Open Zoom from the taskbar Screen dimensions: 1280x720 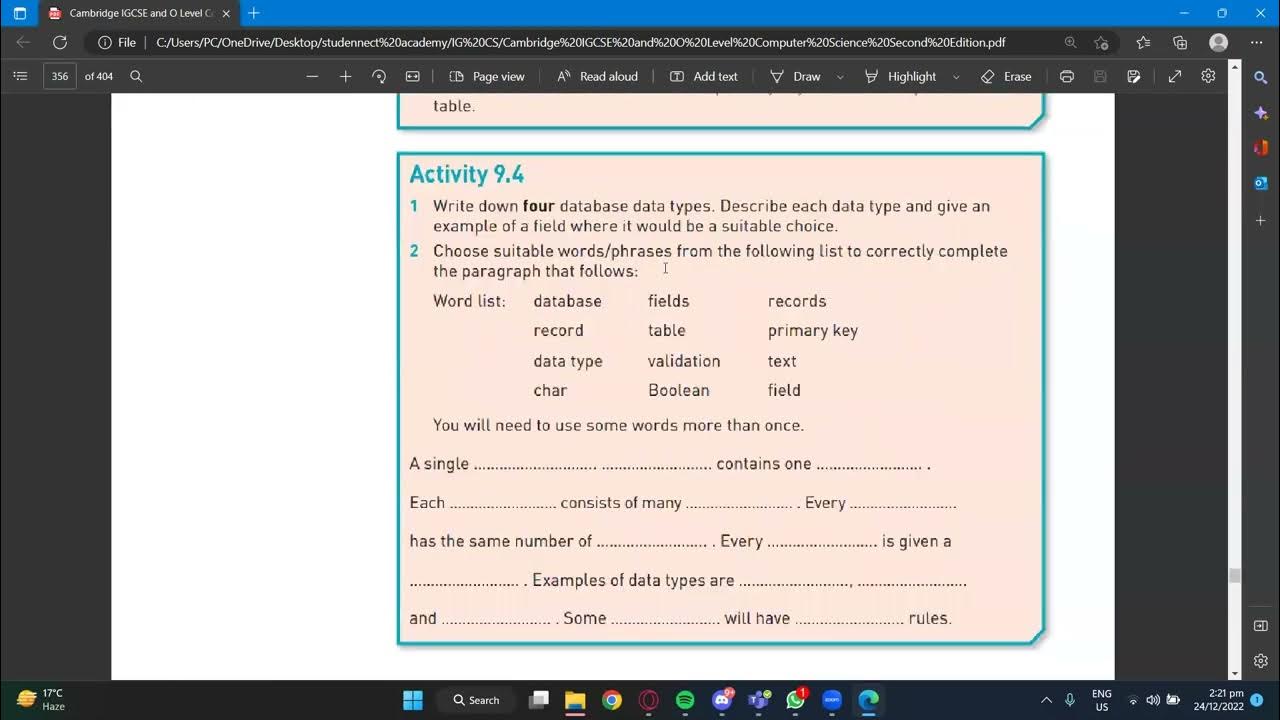(832, 700)
